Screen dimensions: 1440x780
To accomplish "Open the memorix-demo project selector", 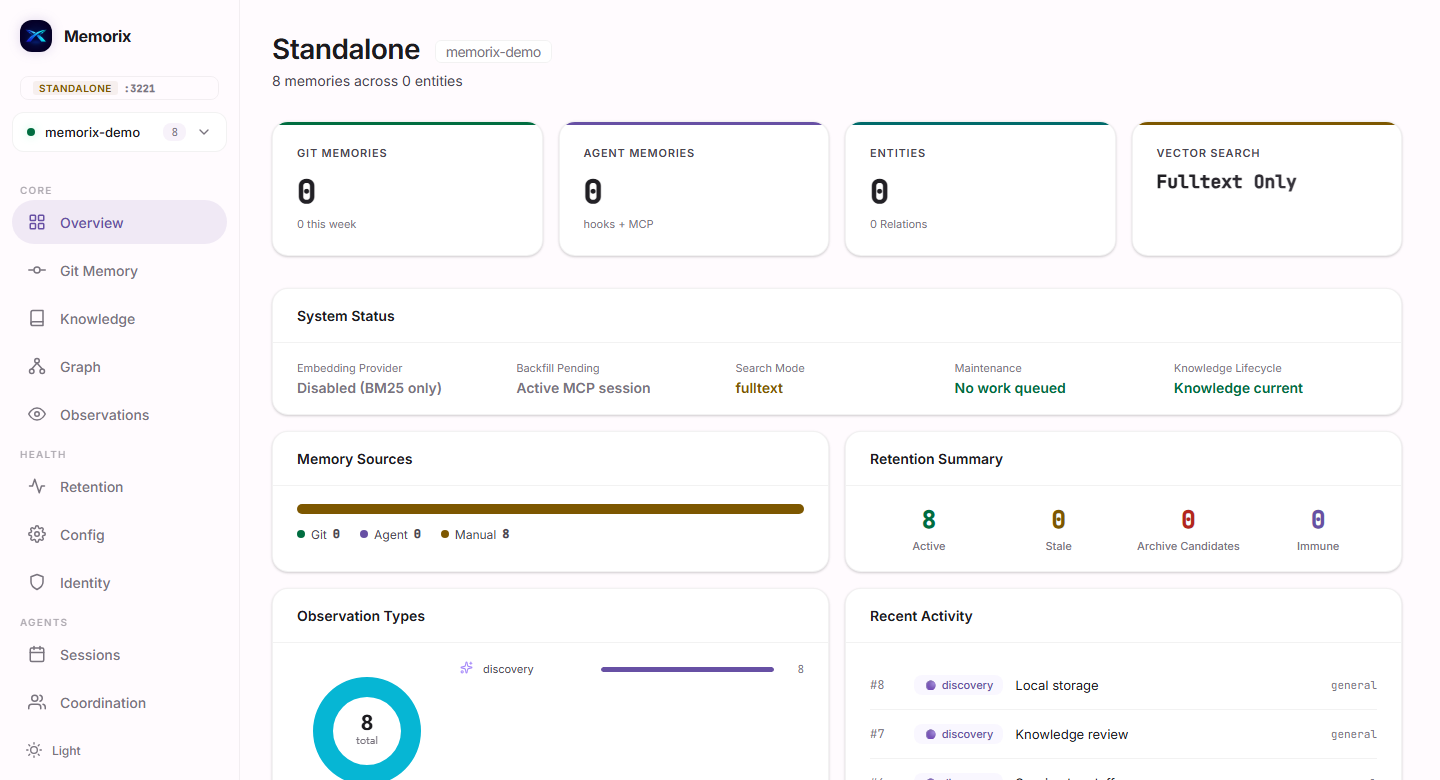I will click(x=119, y=132).
